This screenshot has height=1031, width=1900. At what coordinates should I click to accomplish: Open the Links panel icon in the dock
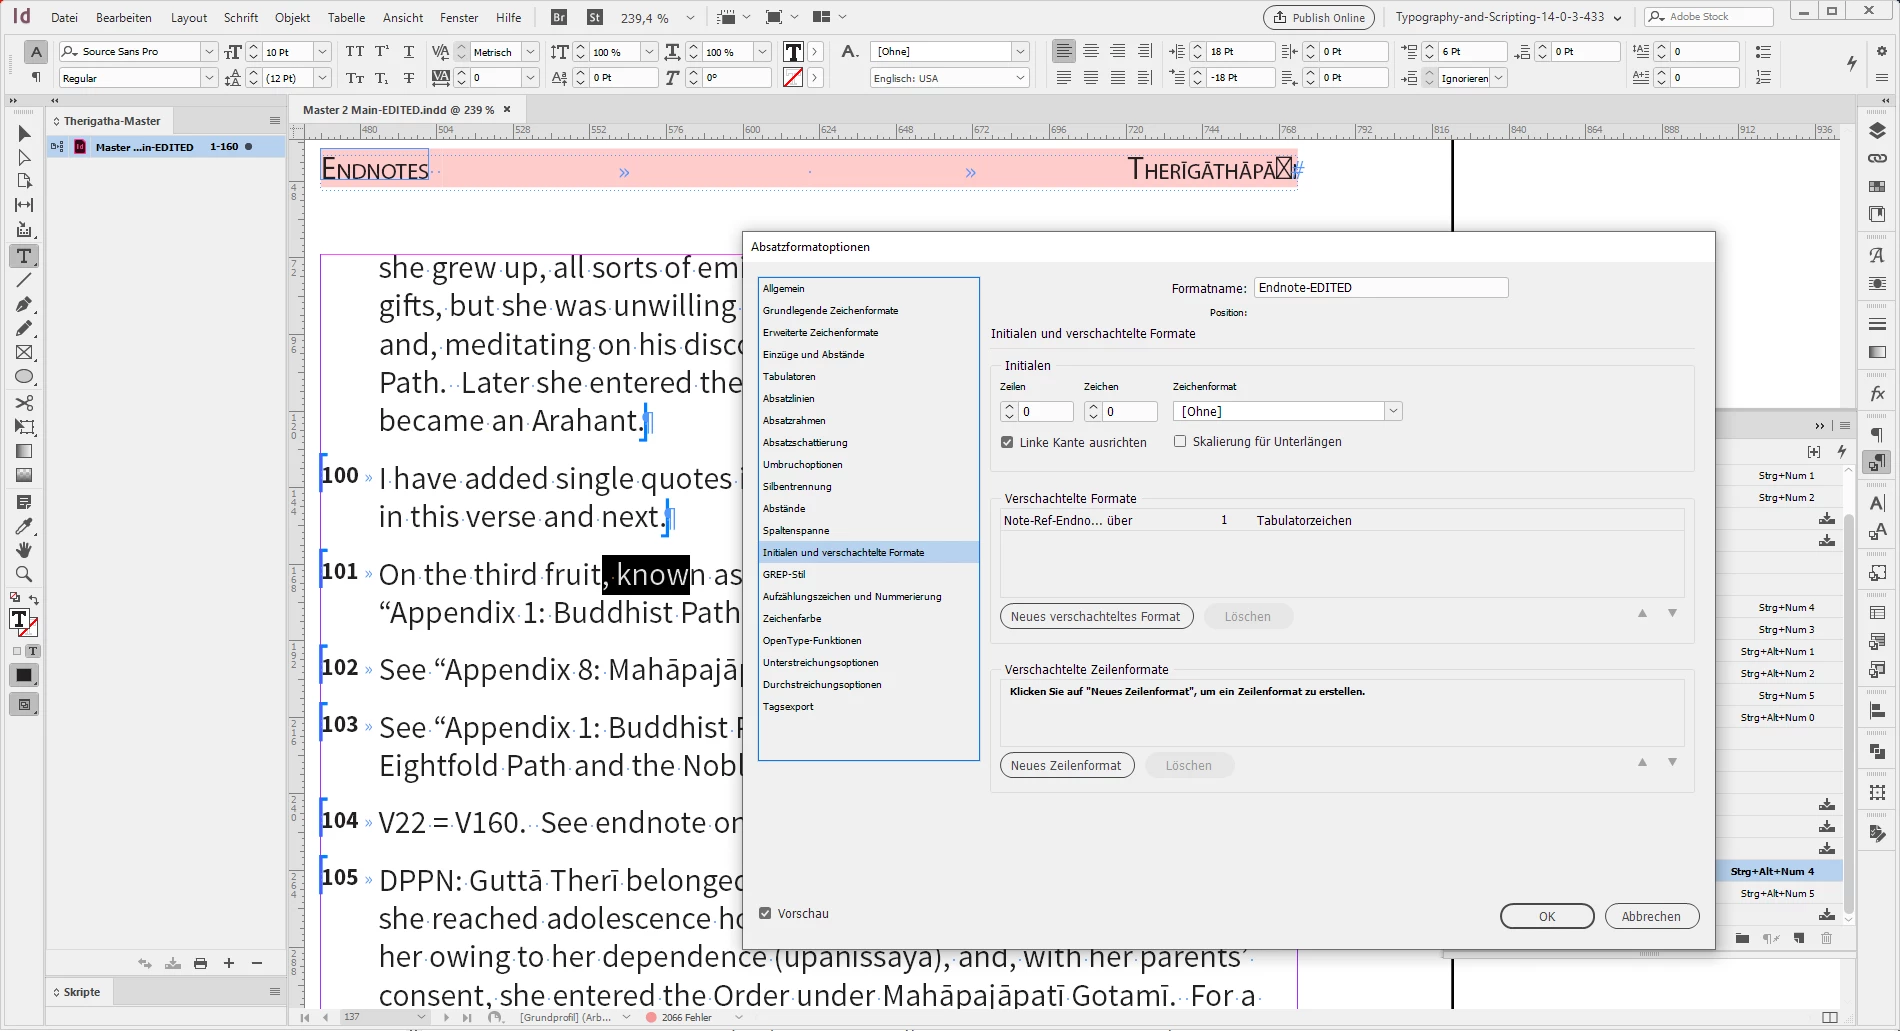[x=1877, y=158]
